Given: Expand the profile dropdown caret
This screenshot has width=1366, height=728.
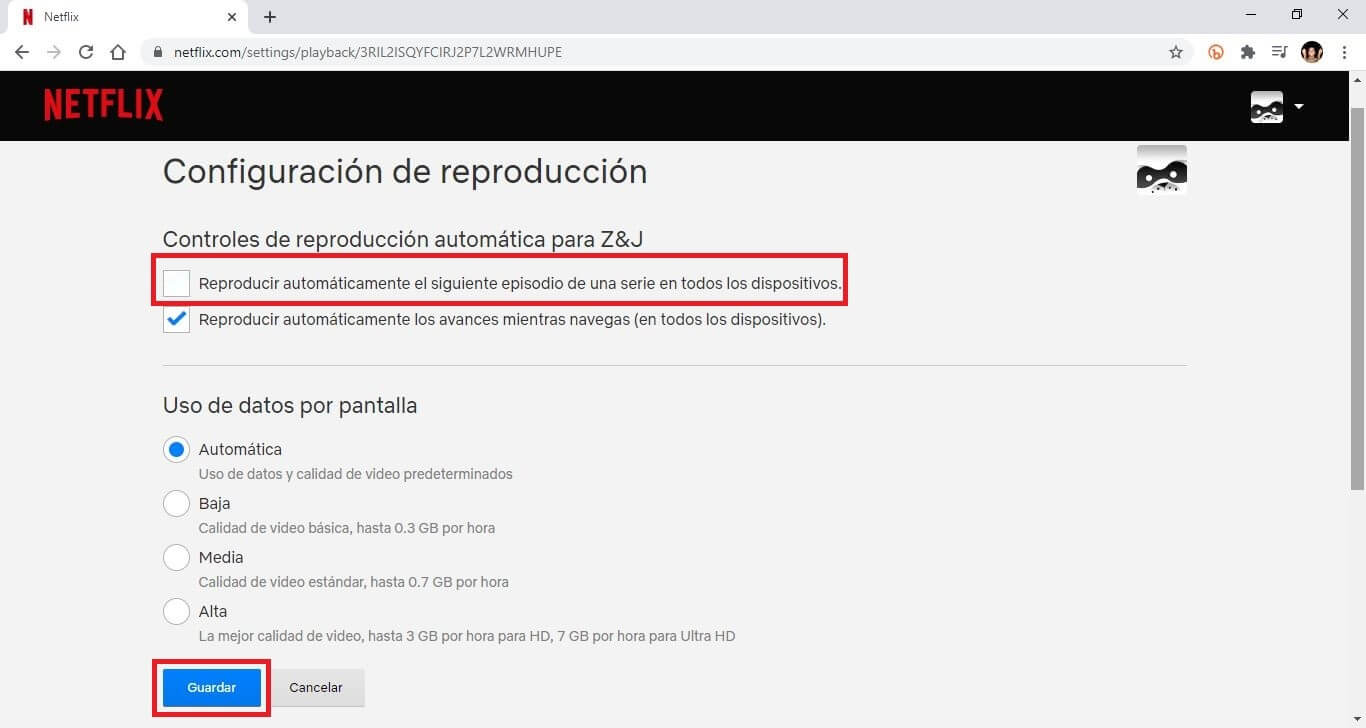Looking at the screenshot, I should point(1299,106).
